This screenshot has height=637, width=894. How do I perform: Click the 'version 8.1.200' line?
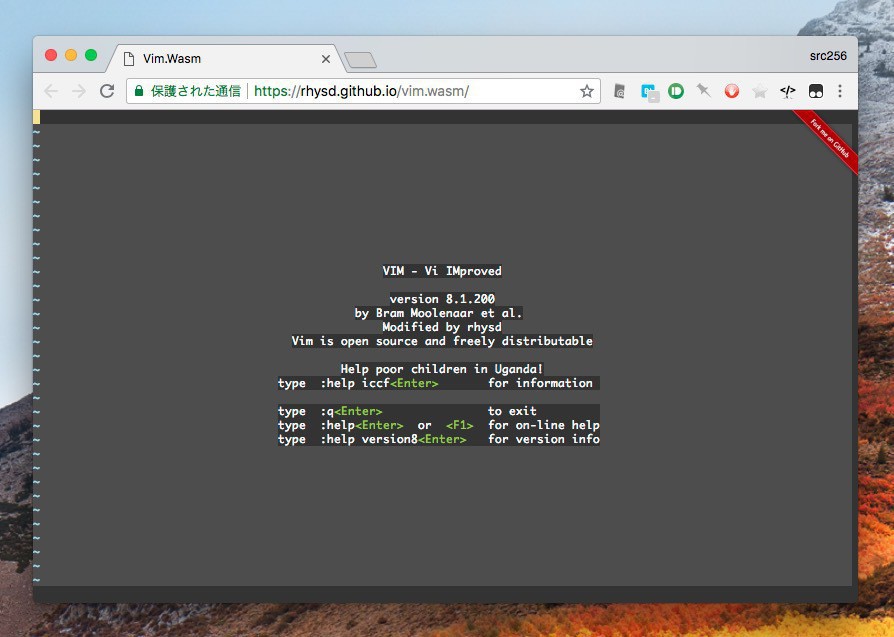(442, 299)
